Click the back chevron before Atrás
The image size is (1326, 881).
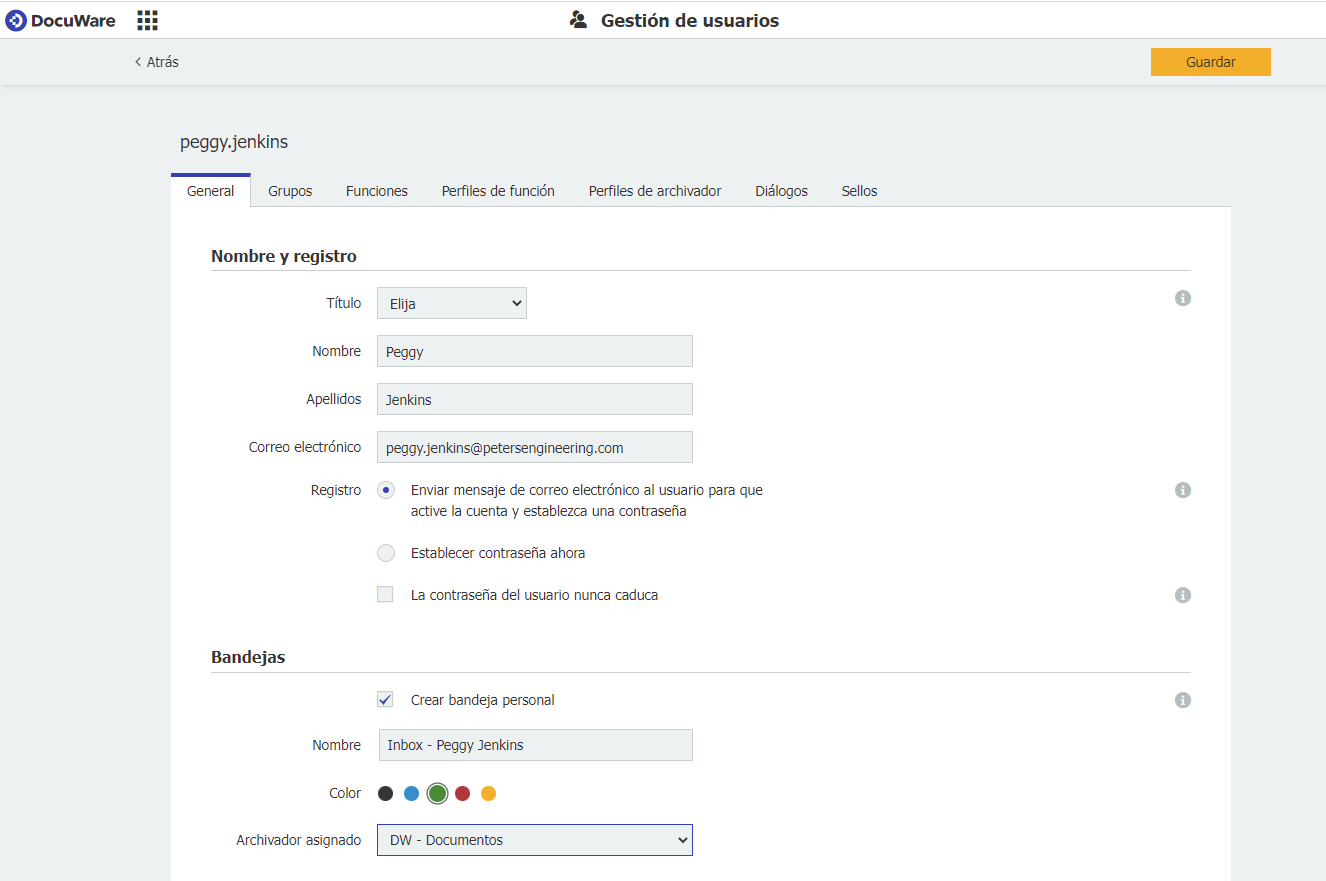137,61
